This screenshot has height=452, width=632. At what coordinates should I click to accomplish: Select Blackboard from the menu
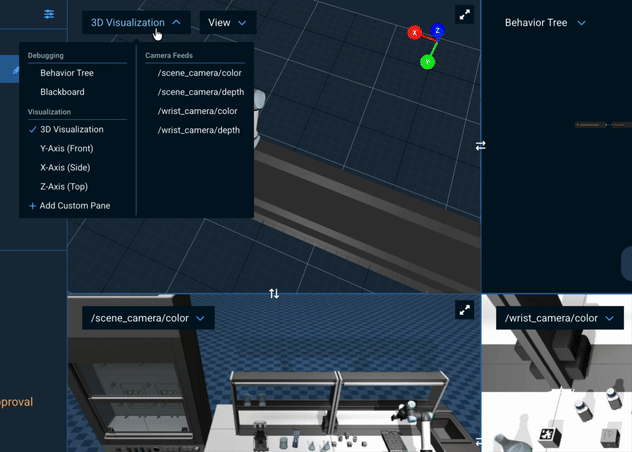(62, 92)
